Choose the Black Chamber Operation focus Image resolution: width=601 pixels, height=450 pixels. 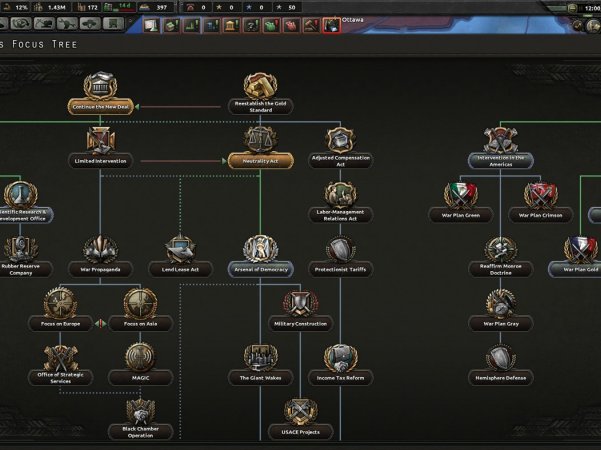(x=140, y=432)
